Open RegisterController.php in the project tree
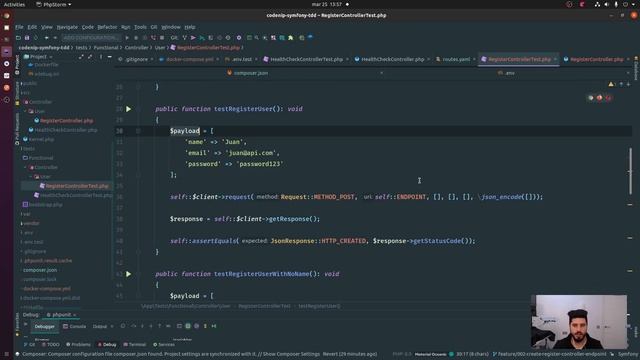 (67, 121)
